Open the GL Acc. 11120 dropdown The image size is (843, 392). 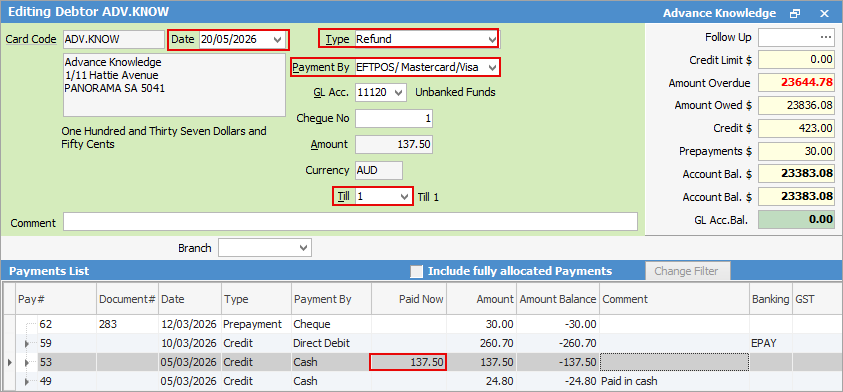pos(399,92)
